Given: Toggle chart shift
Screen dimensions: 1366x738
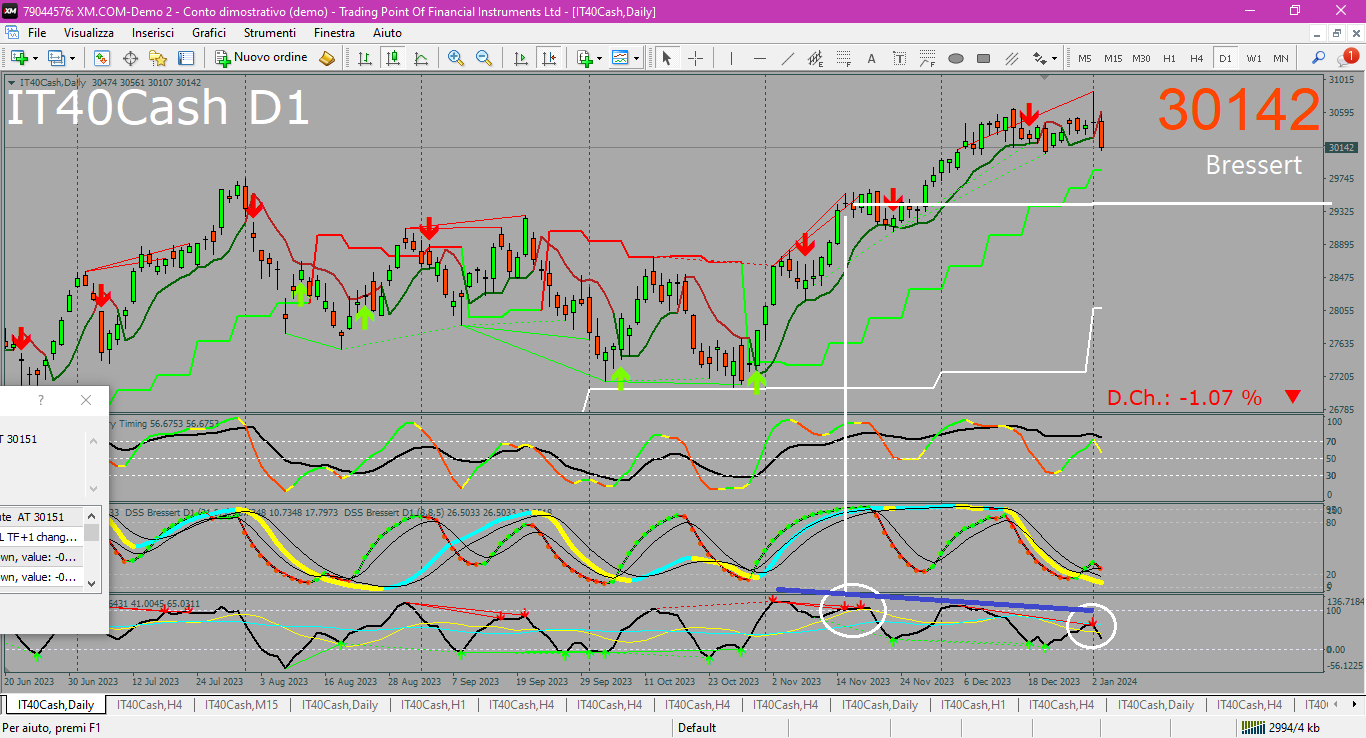Looking at the screenshot, I should coord(548,58).
